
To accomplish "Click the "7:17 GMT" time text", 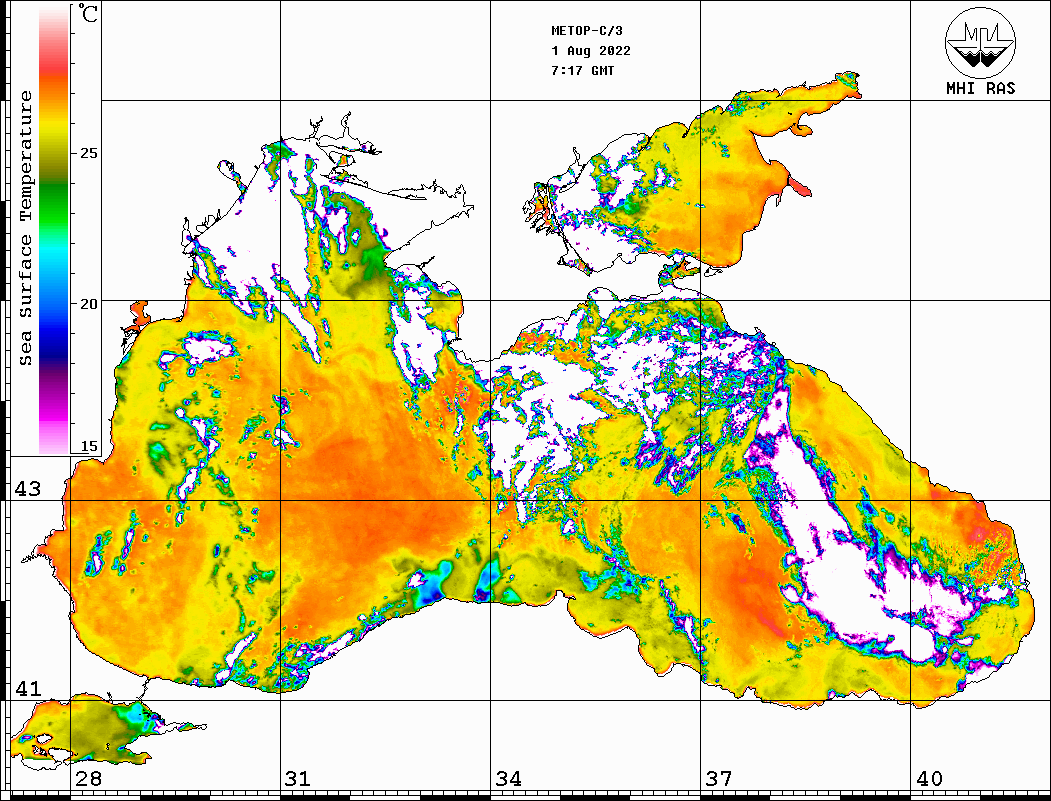I will click(x=583, y=70).
